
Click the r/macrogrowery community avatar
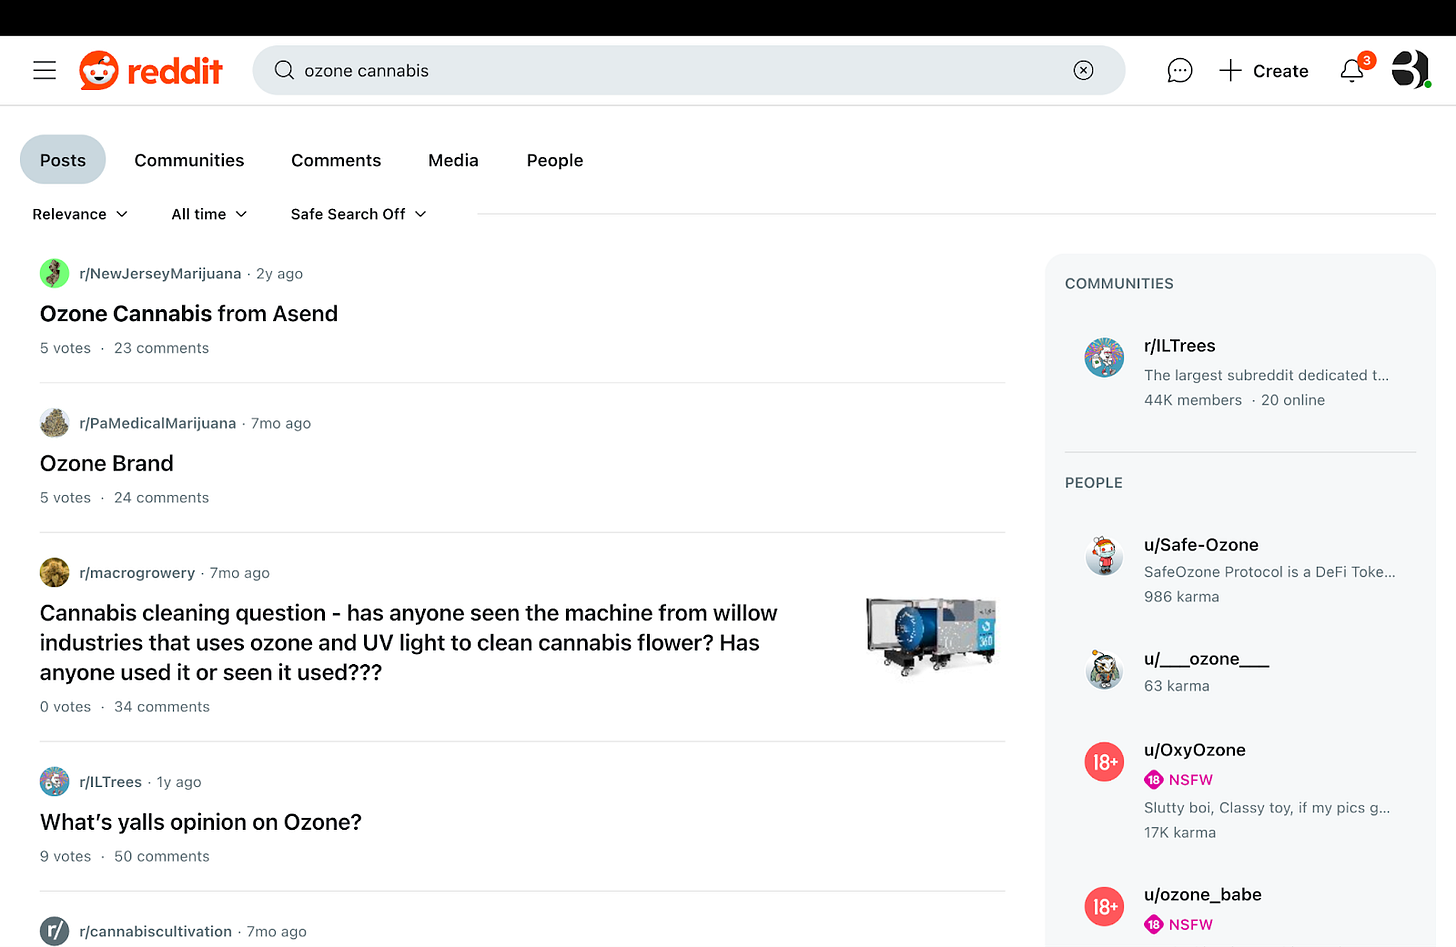[x=54, y=573]
